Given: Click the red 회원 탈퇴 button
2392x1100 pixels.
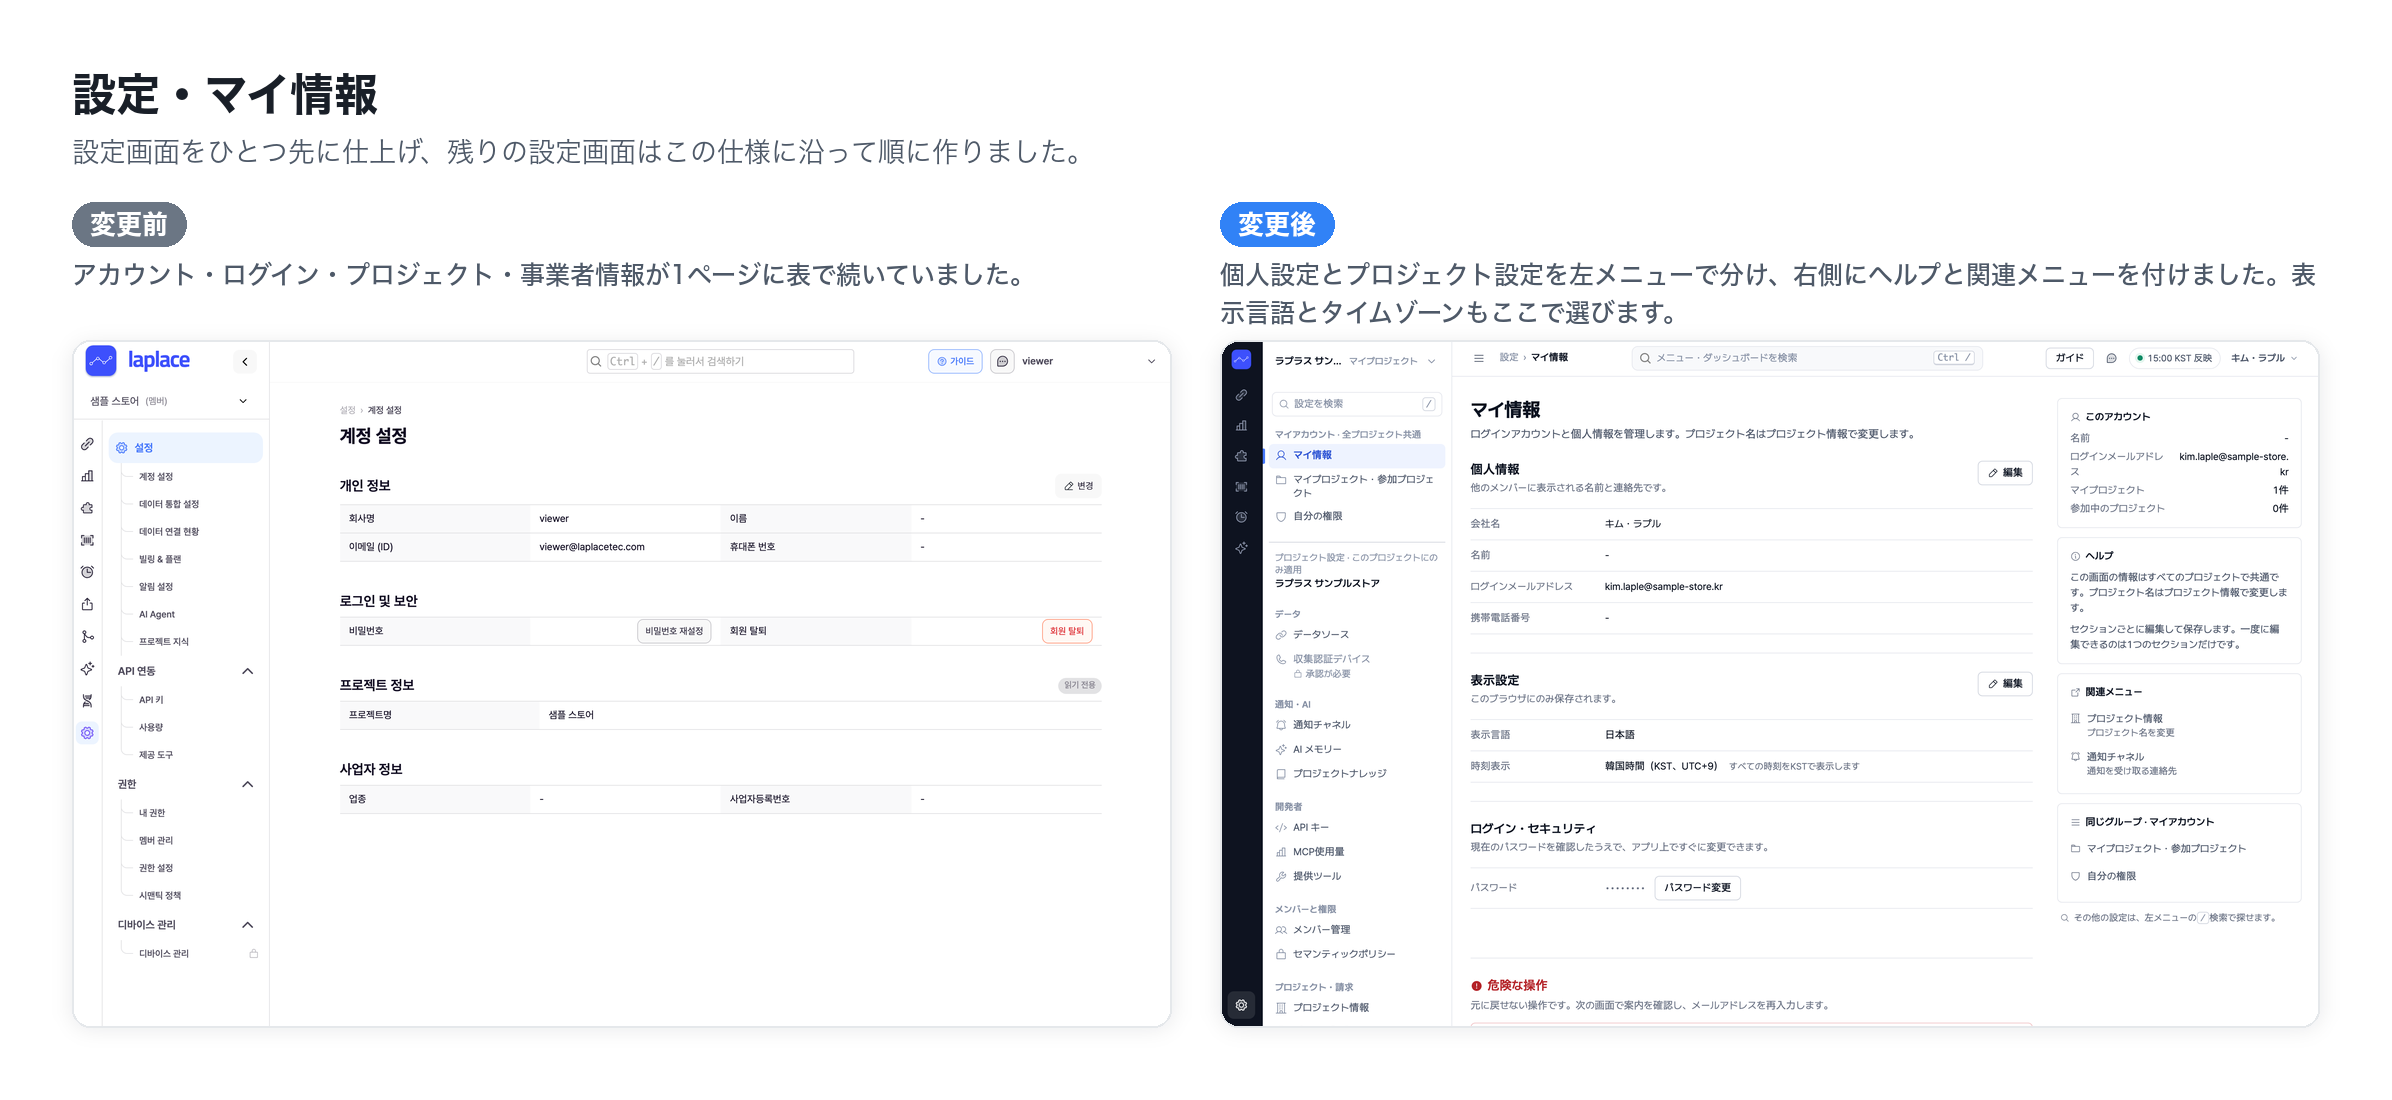Looking at the screenshot, I should click(x=1067, y=631).
